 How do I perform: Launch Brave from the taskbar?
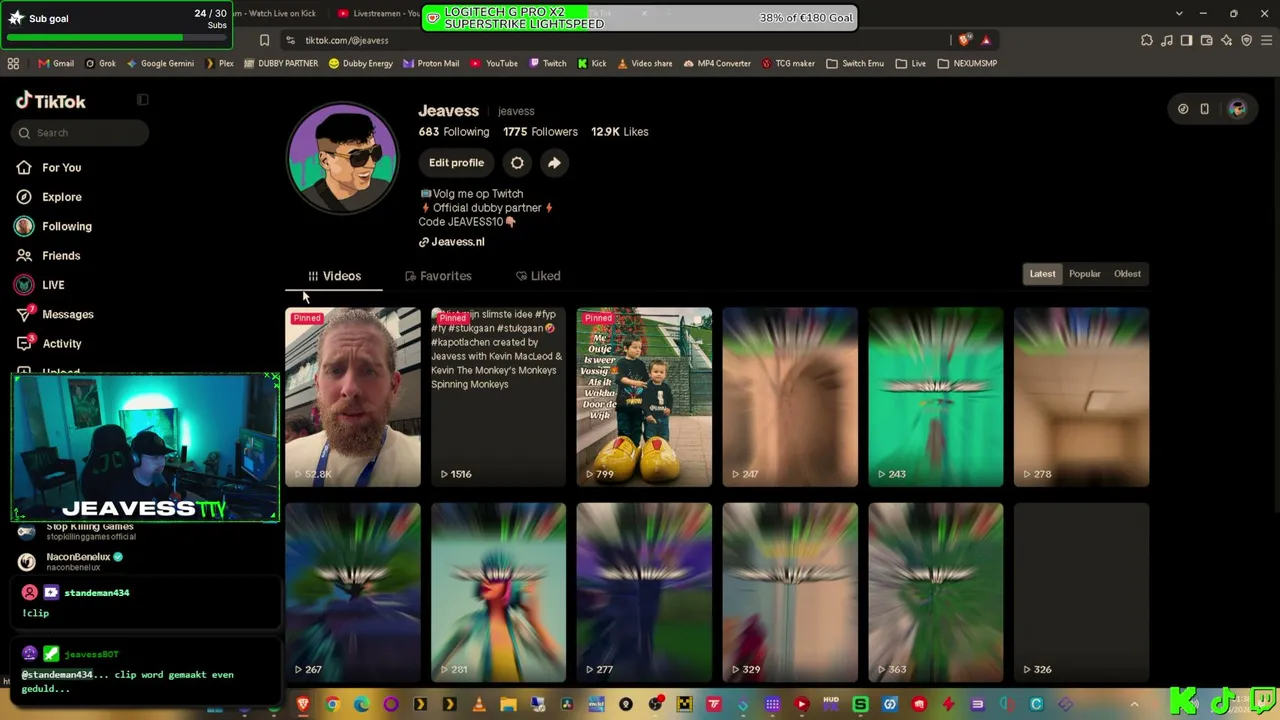pyautogui.click(x=303, y=705)
